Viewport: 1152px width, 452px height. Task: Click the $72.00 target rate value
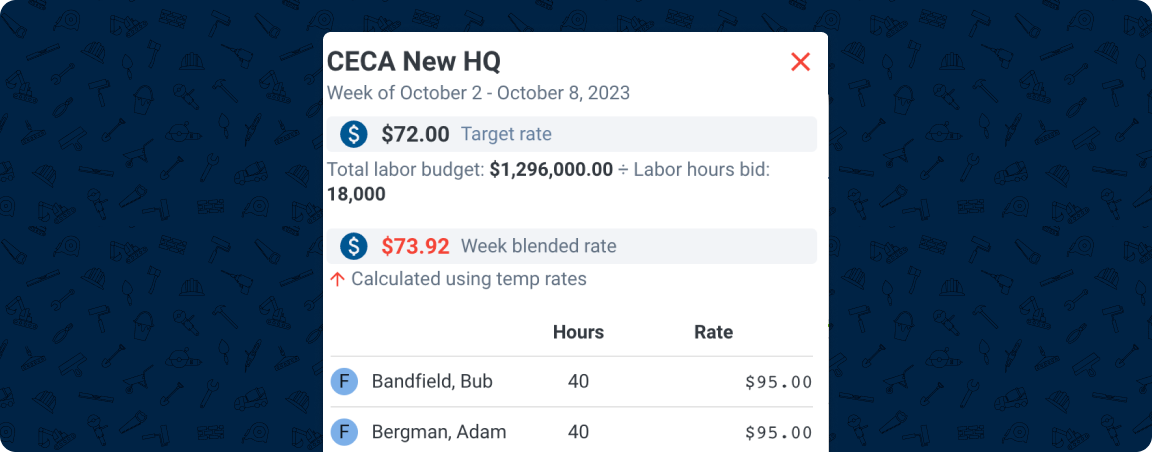[x=415, y=134]
